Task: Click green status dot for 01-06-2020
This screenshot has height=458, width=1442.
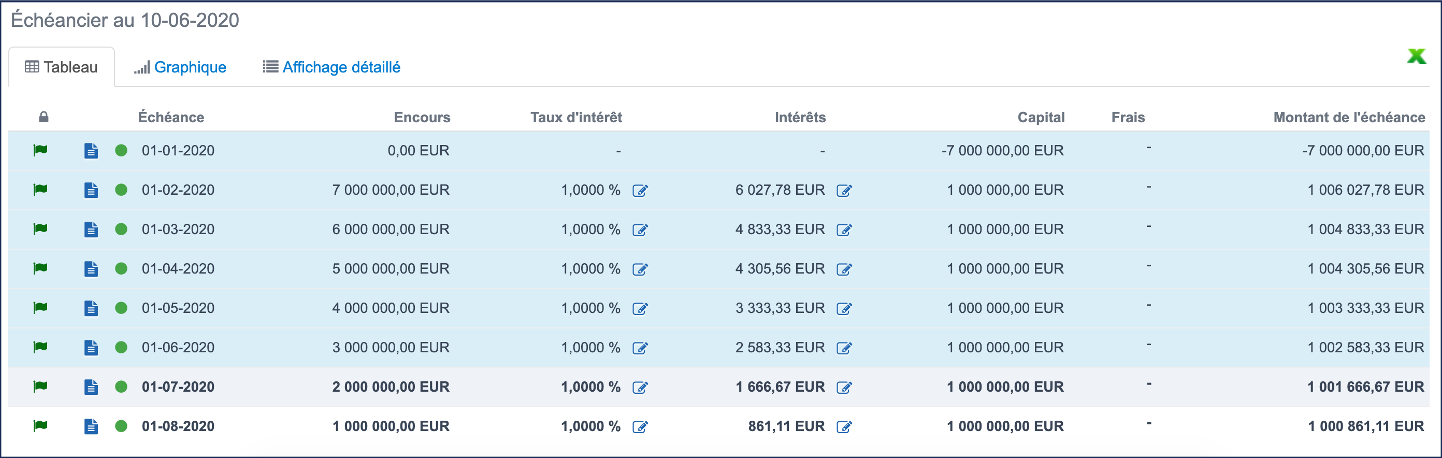Action: pyautogui.click(x=121, y=348)
